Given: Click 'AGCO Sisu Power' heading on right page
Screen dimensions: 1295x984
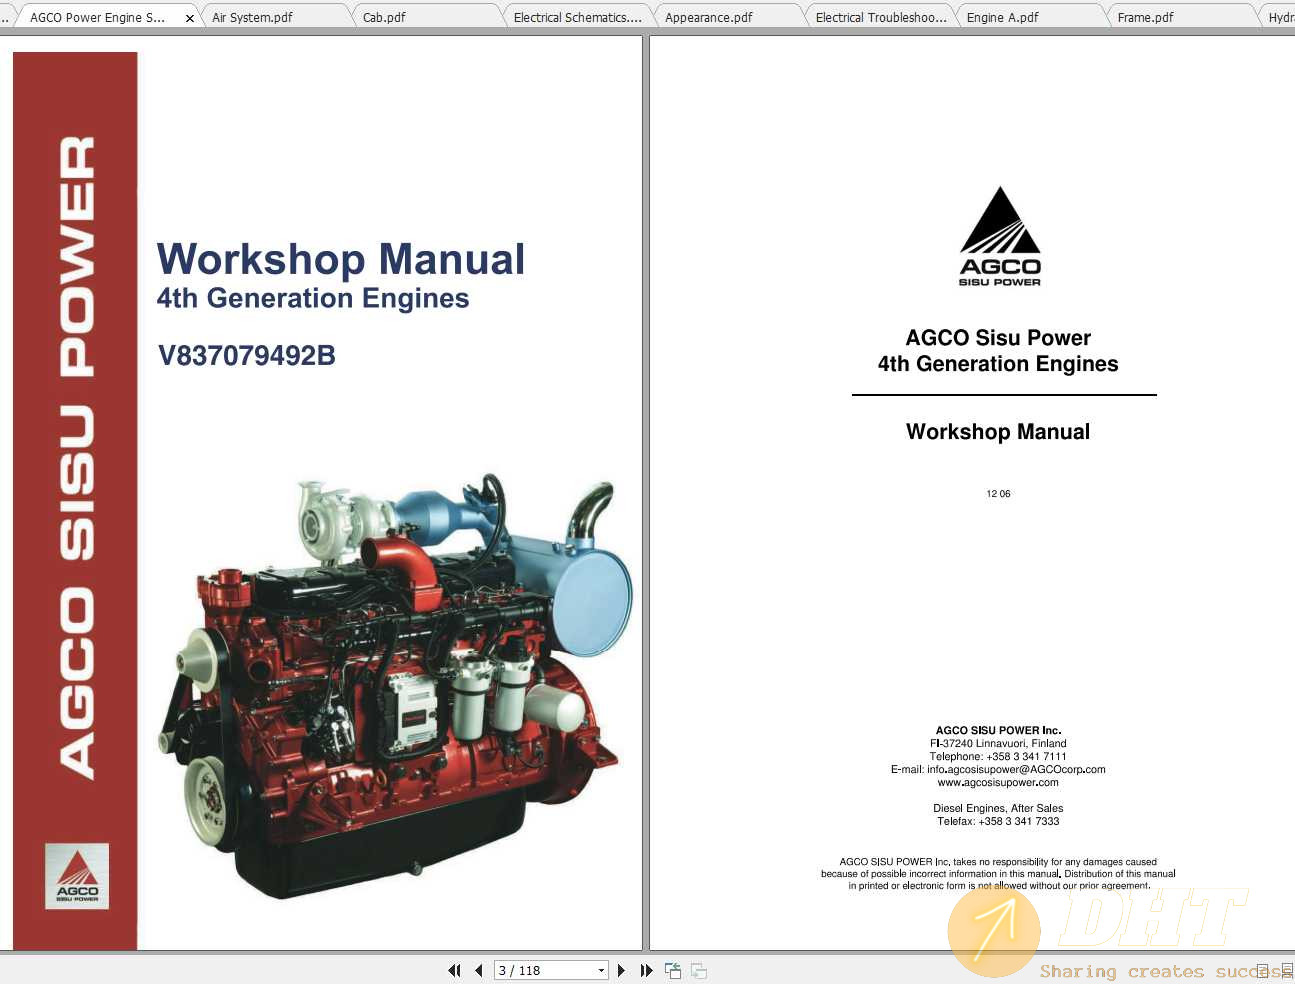Looking at the screenshot, I should (998, 338).
